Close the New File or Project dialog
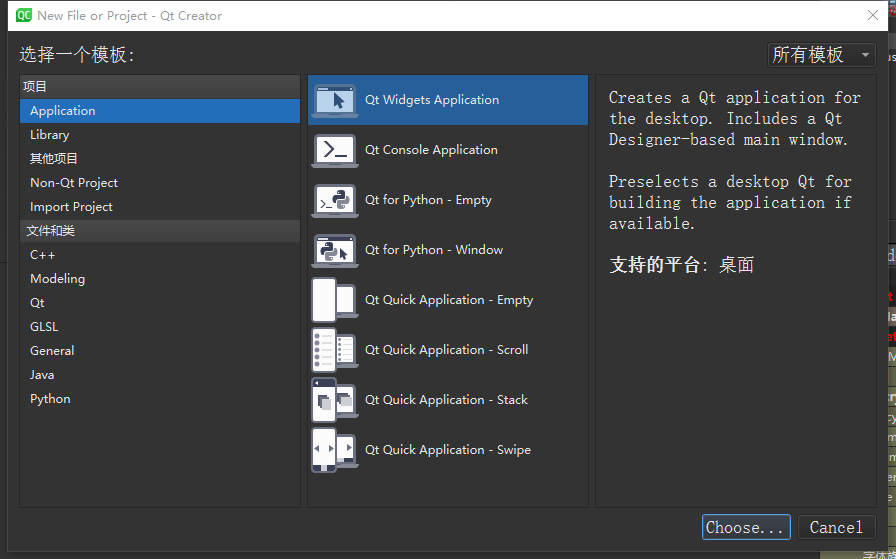The image size is (896, 559). pyautogui.click(x=873, y=15)
